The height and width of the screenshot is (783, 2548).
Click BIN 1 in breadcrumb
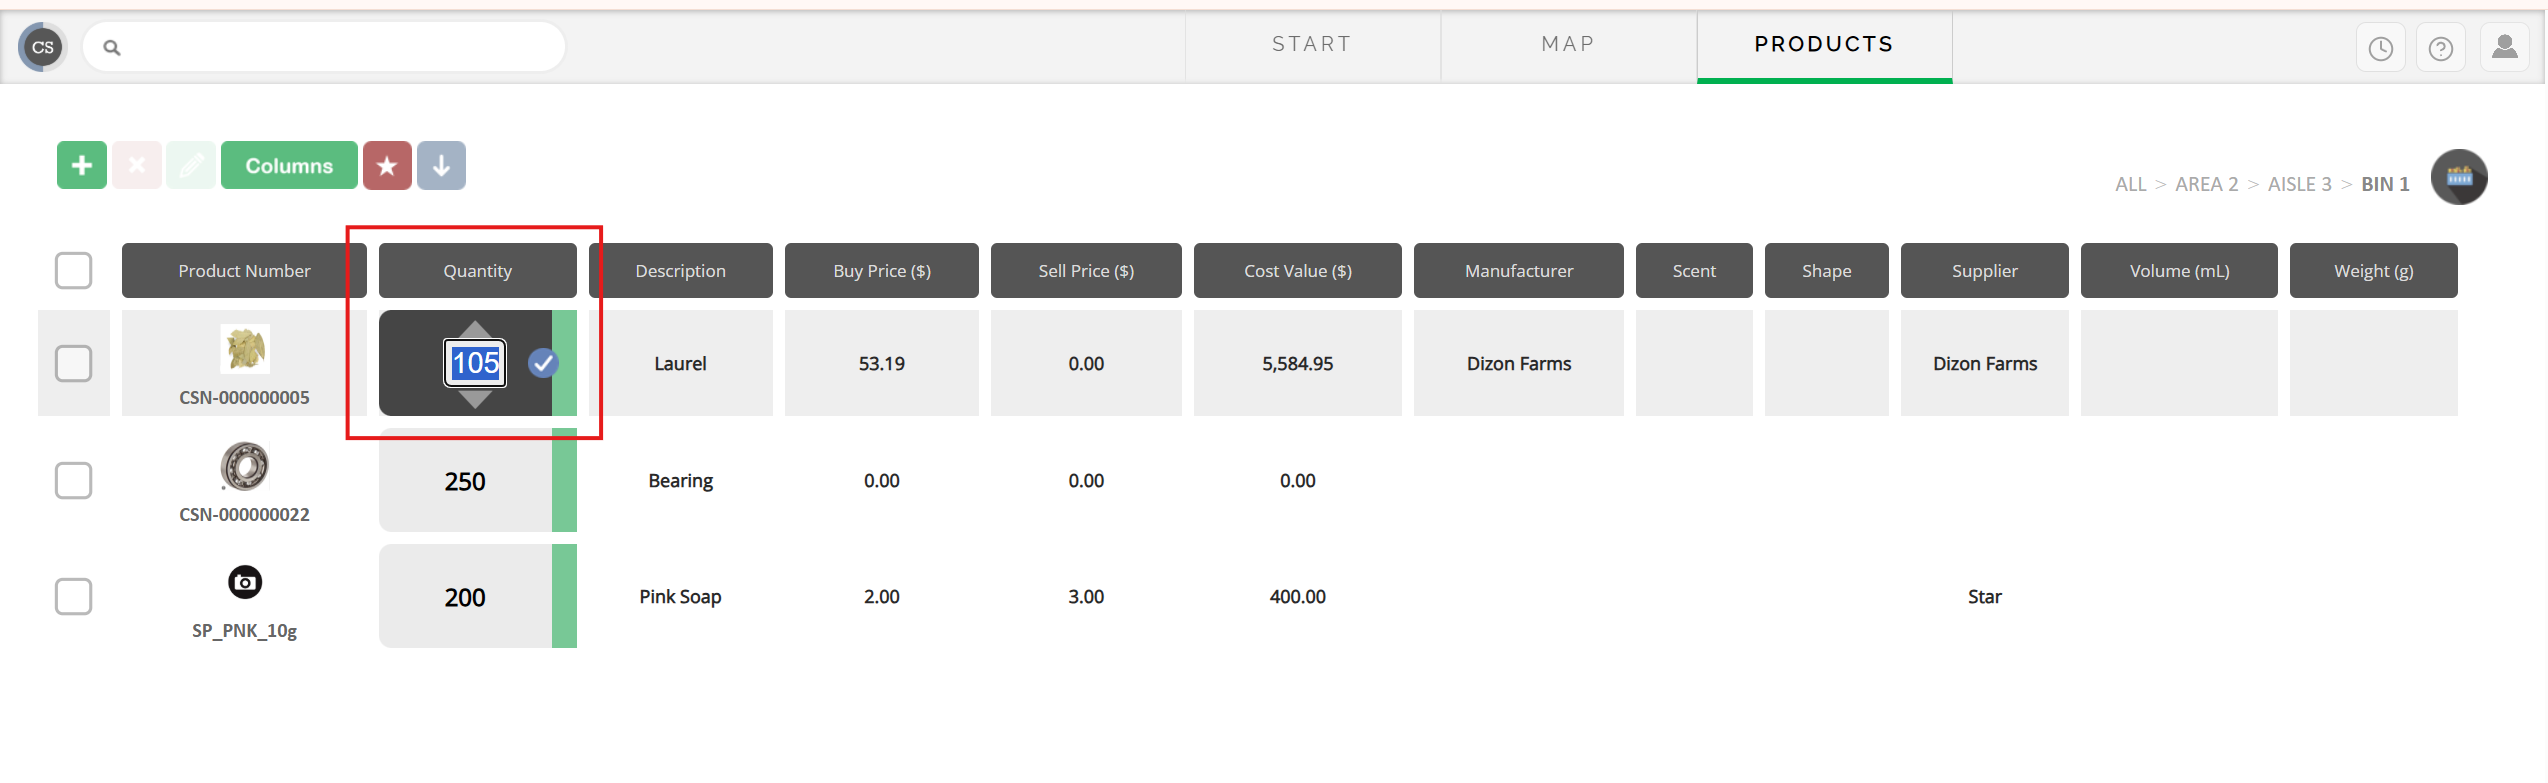tap(2385, 184)
